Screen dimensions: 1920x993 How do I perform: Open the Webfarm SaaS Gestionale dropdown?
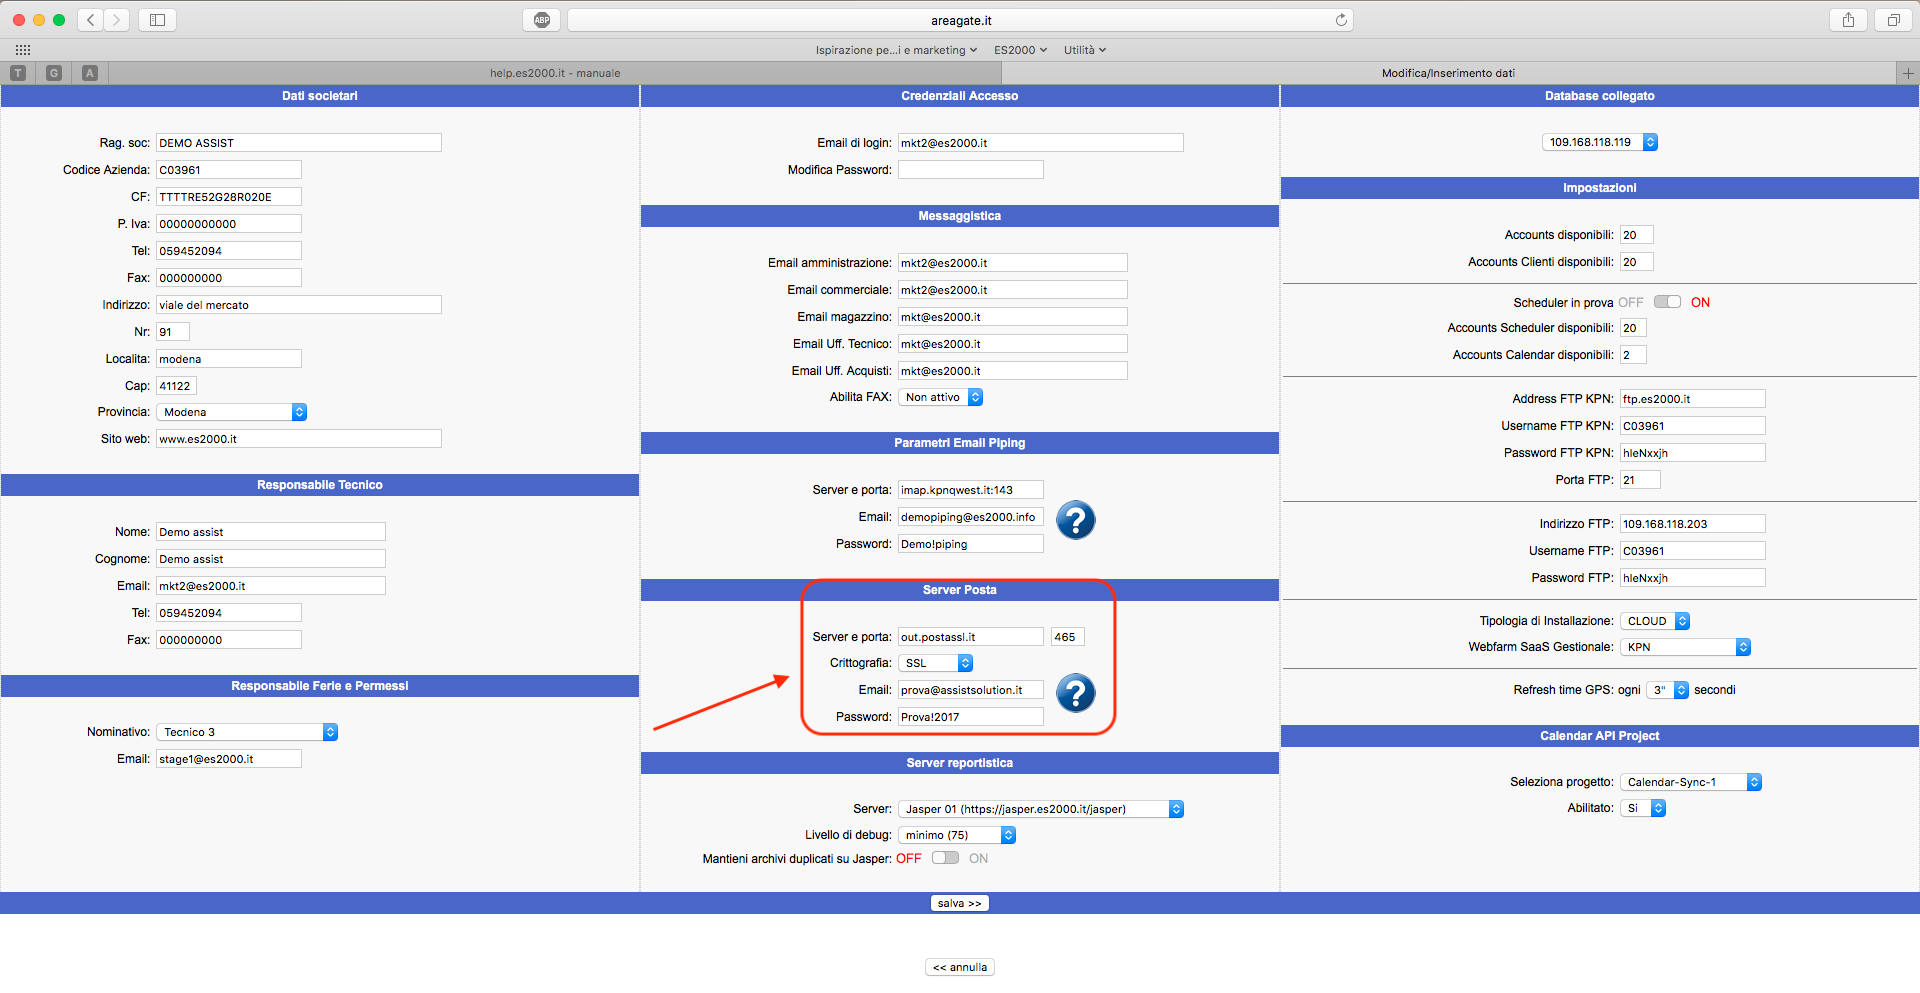tap(1685, 647)
